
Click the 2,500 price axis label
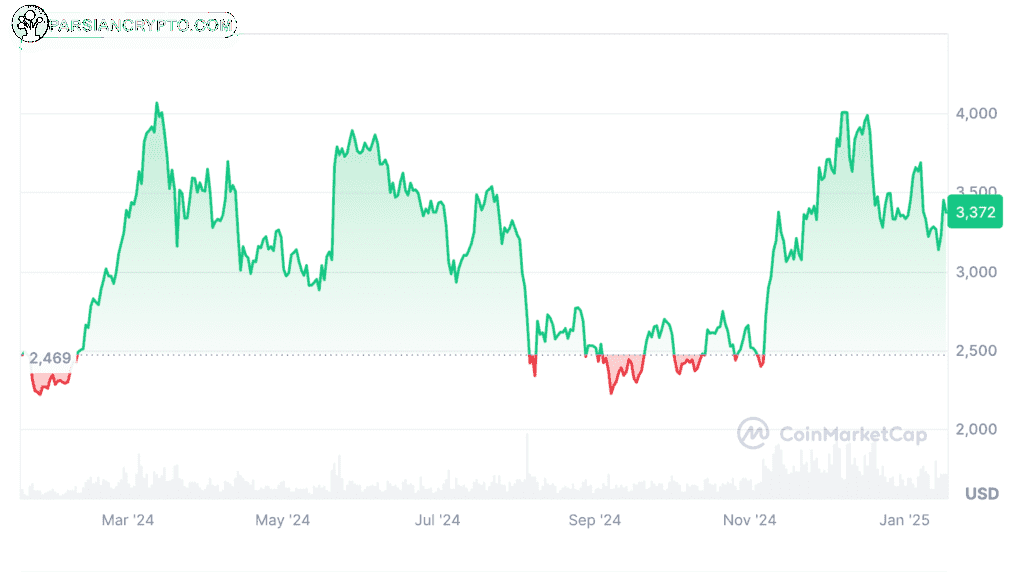(976, 351)
